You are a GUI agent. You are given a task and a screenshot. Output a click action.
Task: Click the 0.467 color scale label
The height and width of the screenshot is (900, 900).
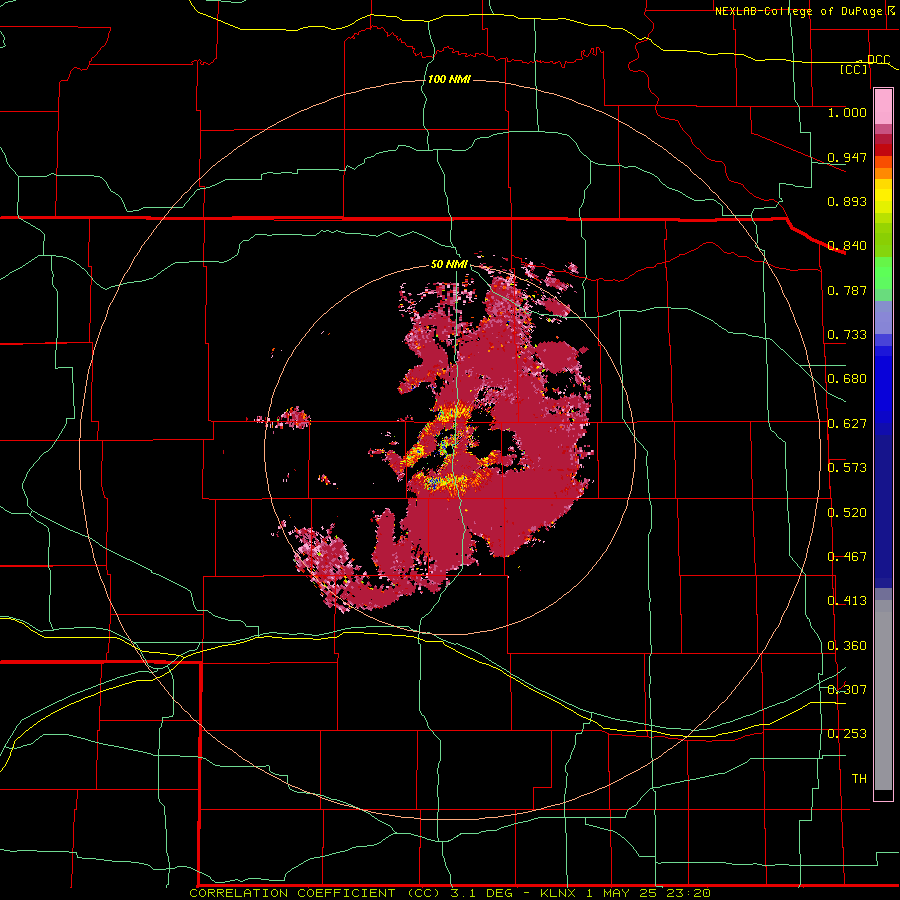[x=847, y=557]
